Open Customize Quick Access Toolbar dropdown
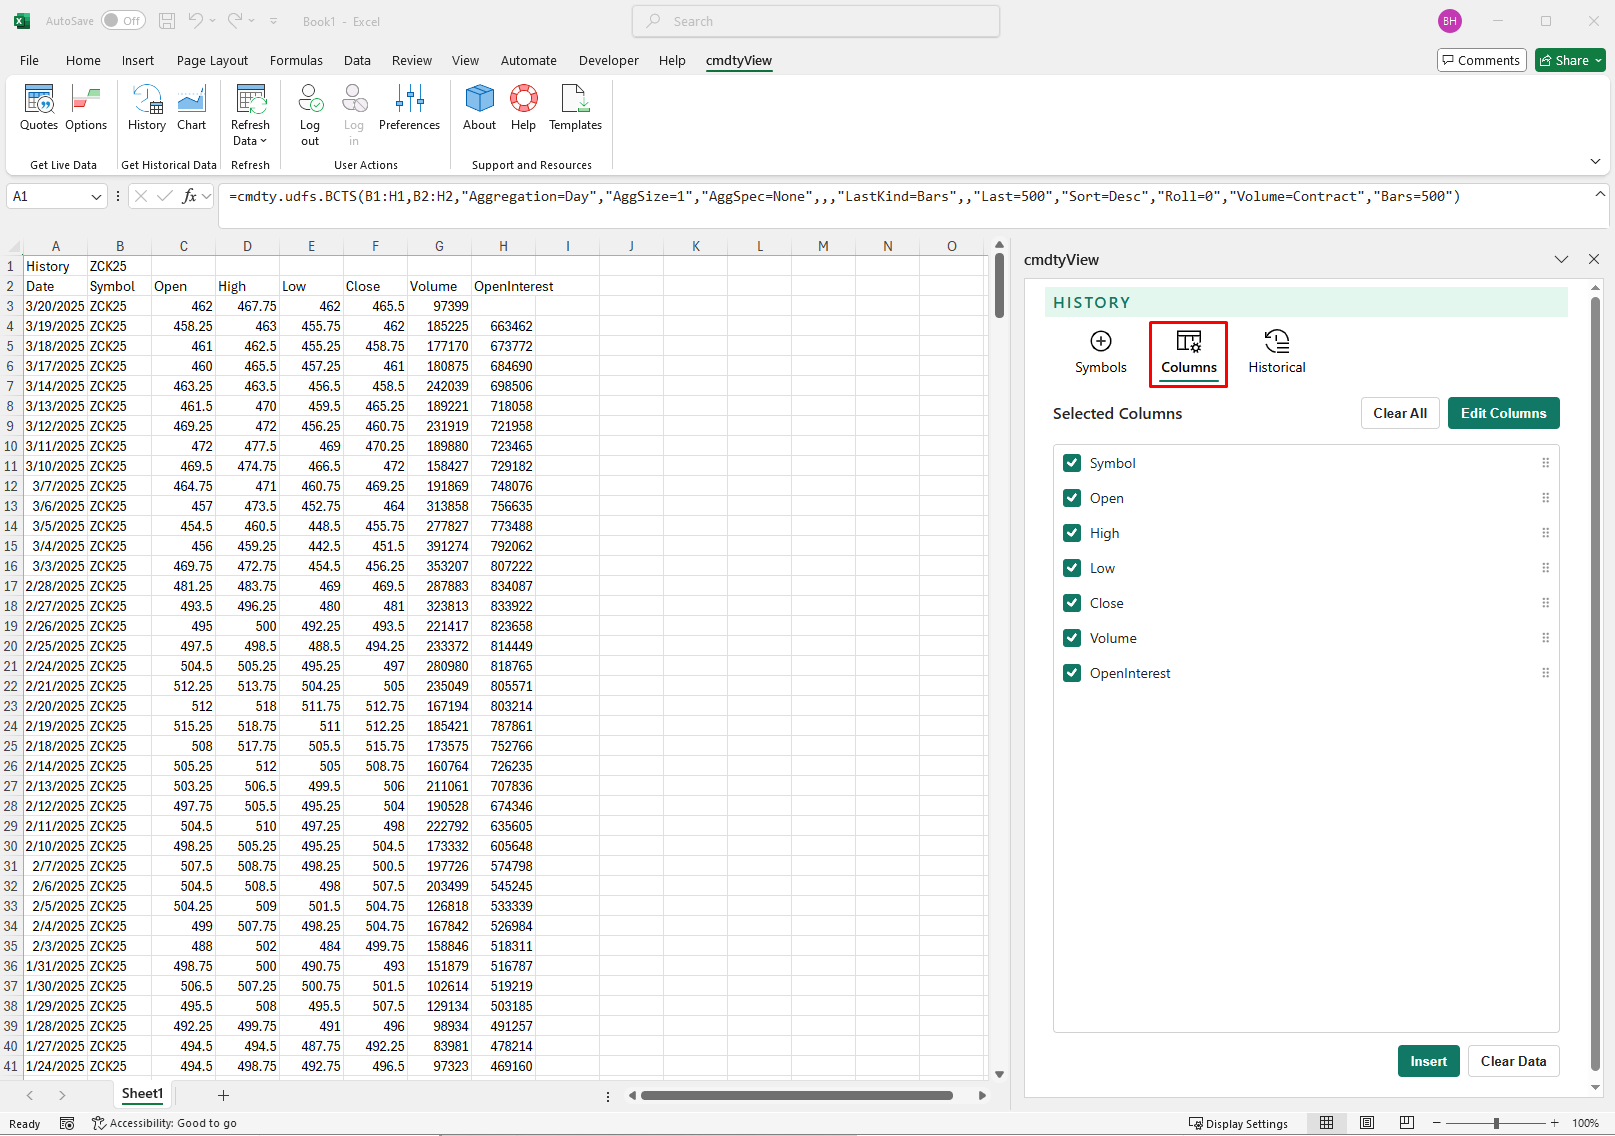 [274, 21]
